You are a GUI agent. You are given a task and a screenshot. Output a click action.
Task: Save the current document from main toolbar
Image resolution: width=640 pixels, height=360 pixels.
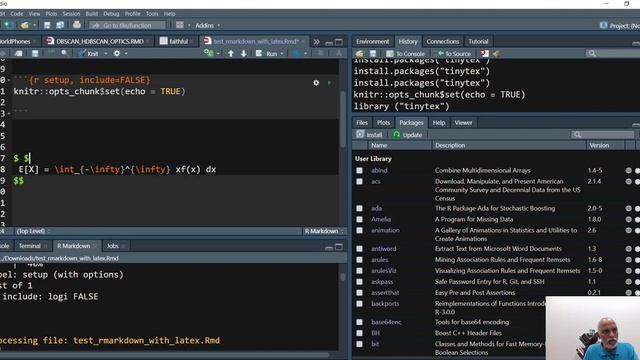point(47,25)
